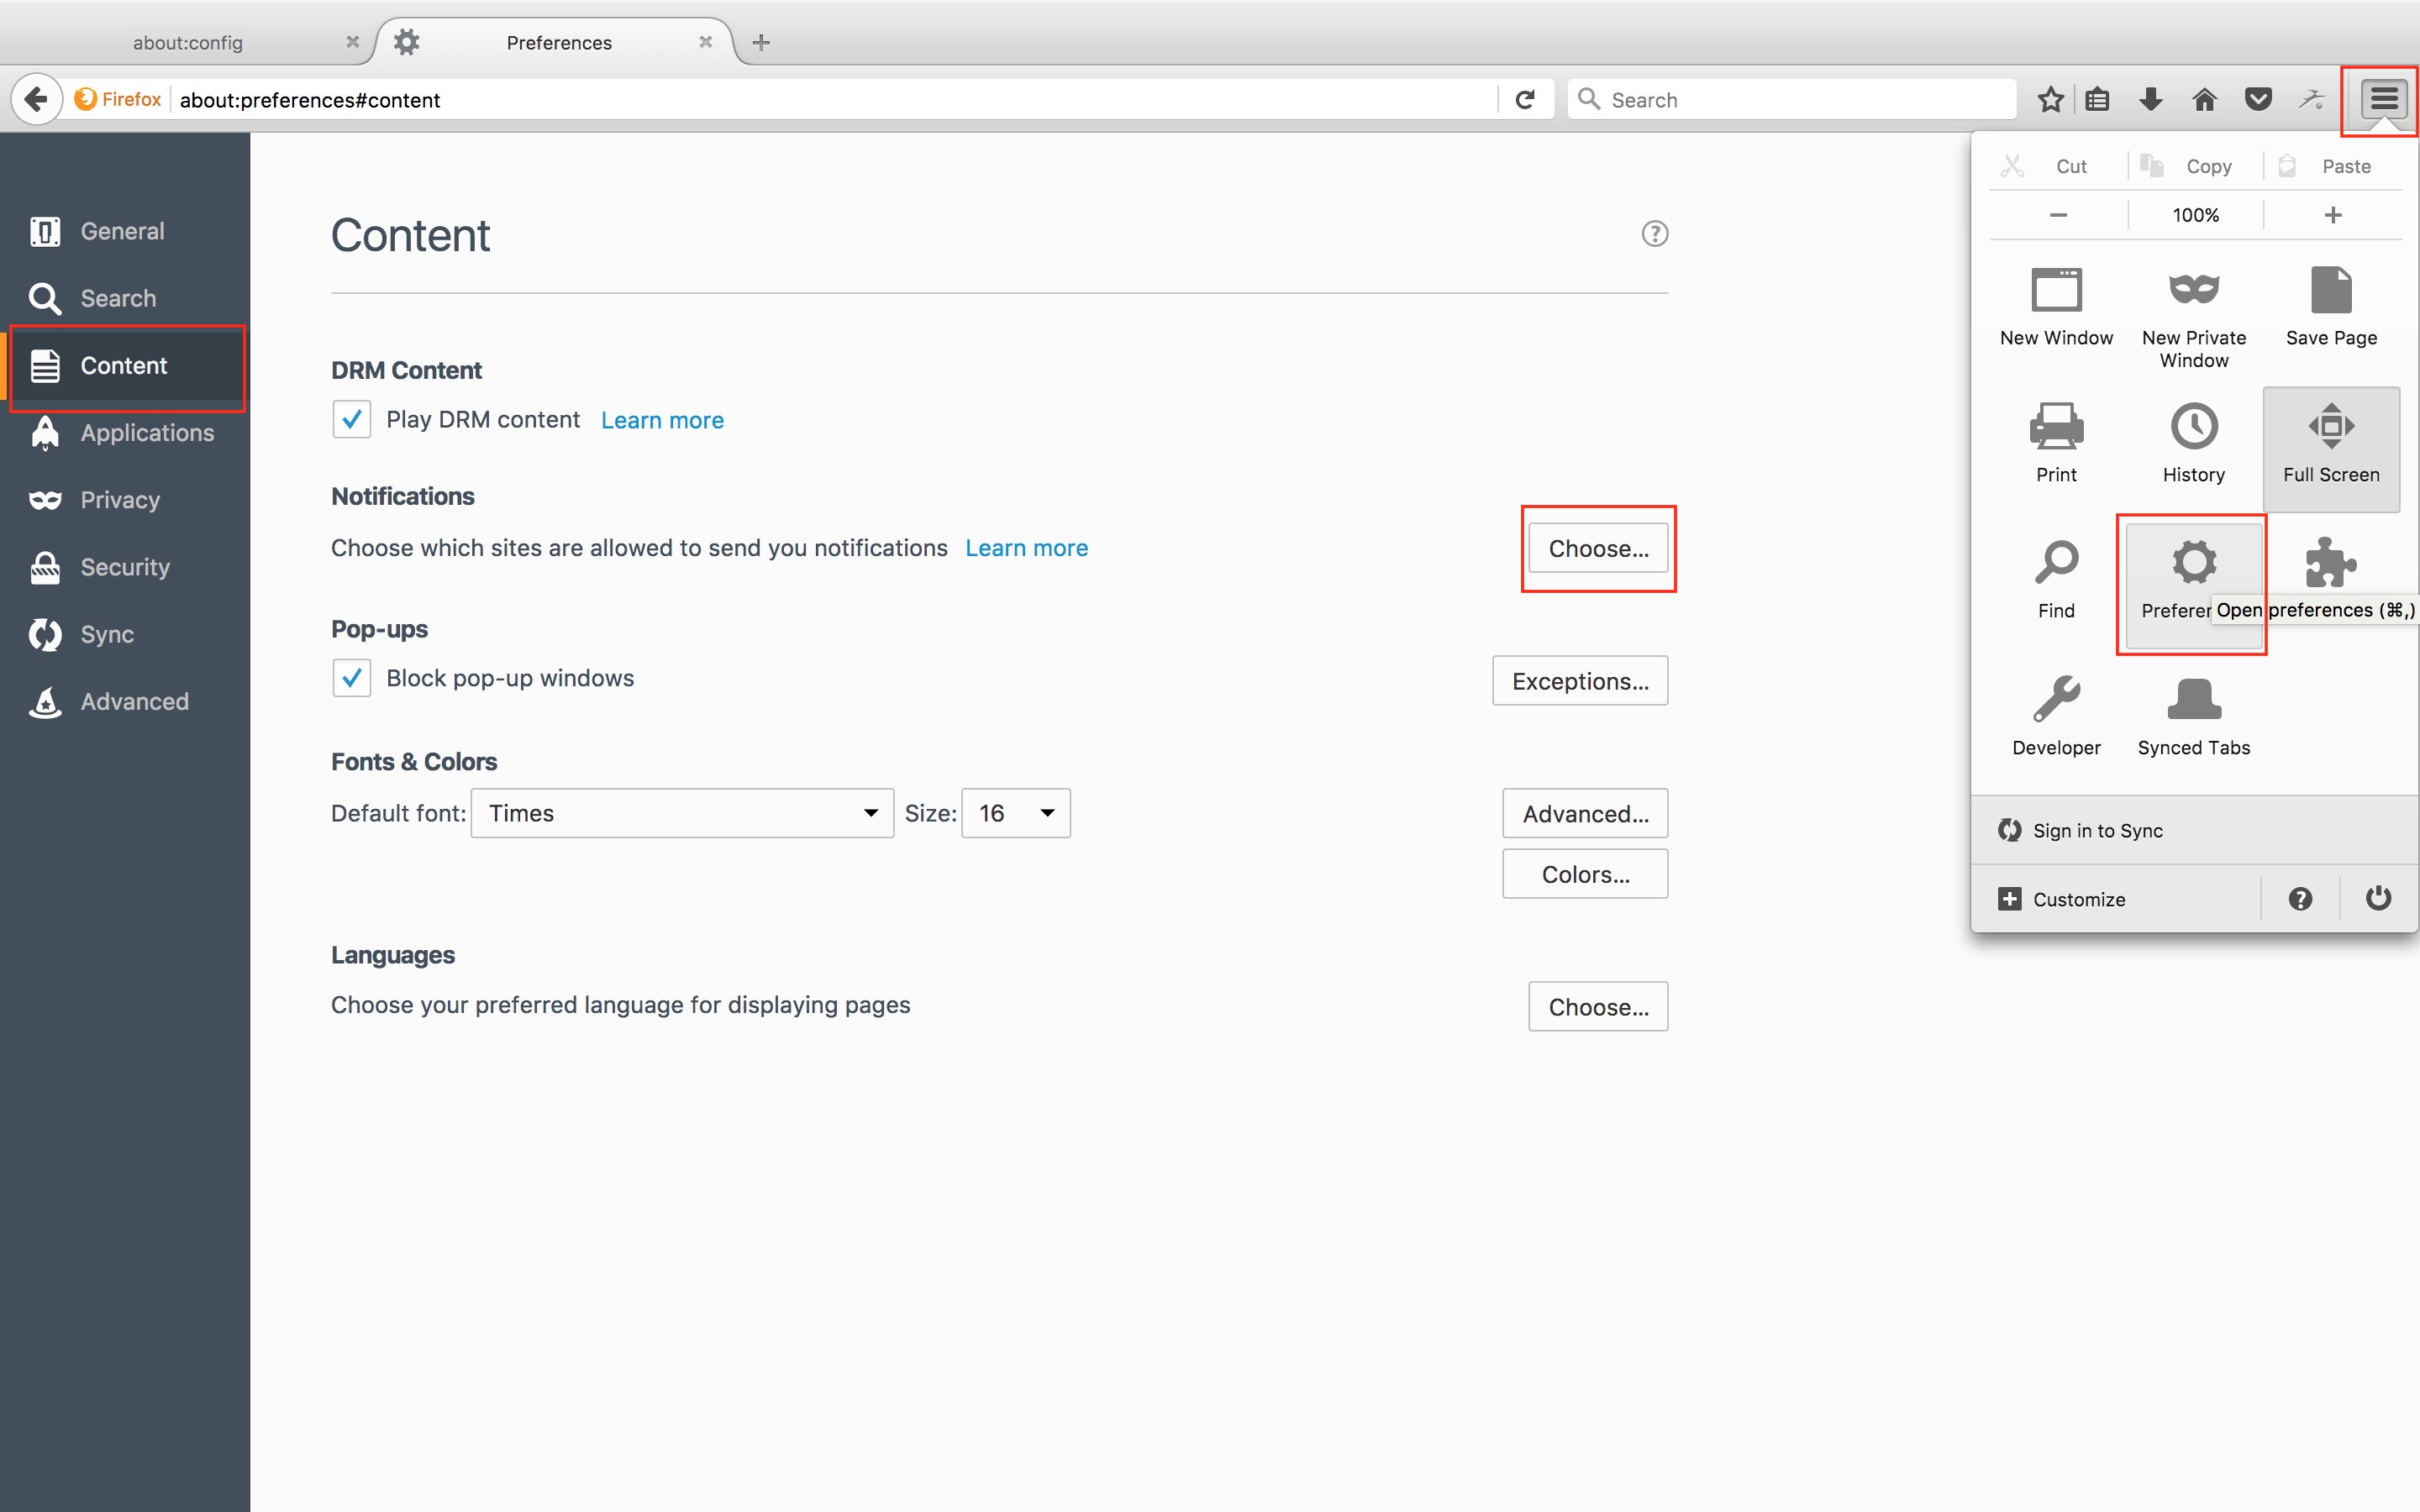Viewport: 2420px width, 1512px height.
Task: Toggle Block pop-up windows checkbox
Action: (x=352, y=678)
